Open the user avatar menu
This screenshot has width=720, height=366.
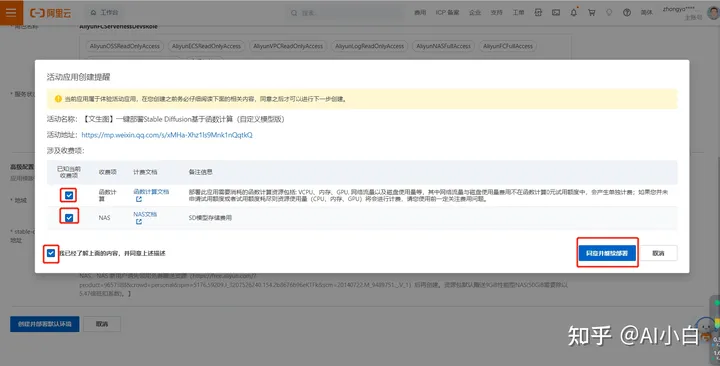(x=714, y=13)
